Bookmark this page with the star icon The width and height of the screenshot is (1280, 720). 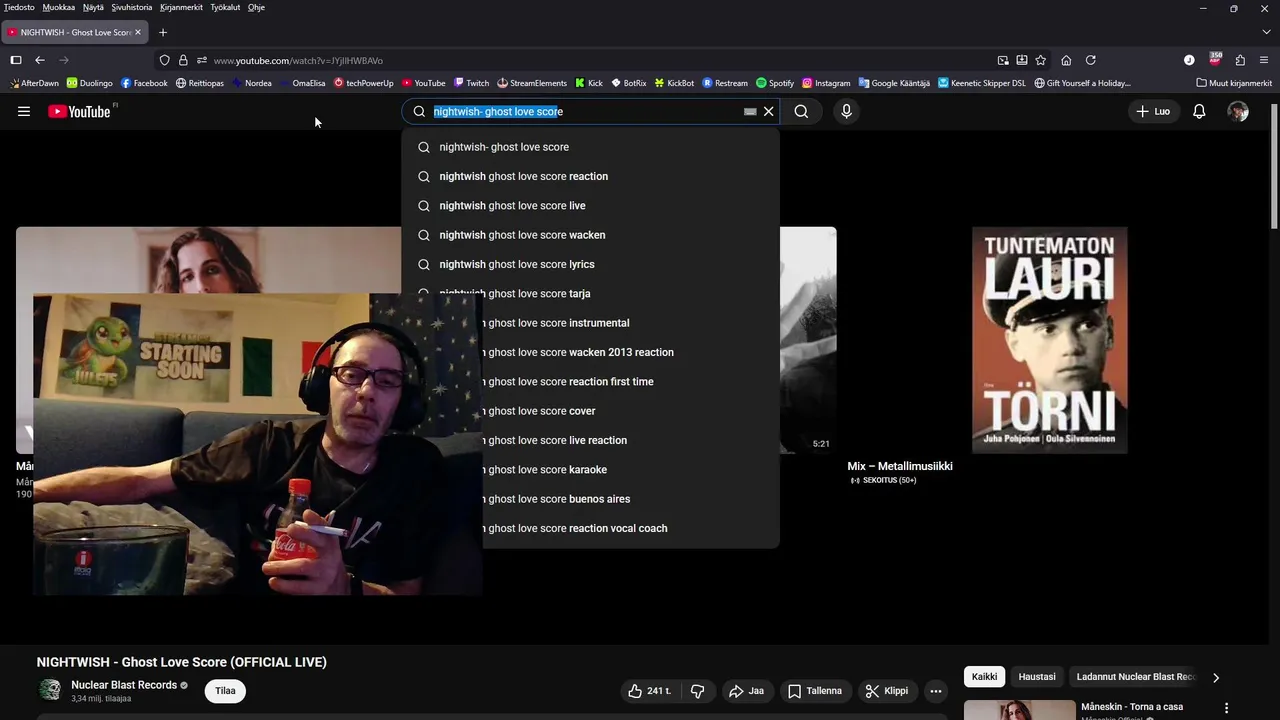(x=1040, y=60)
